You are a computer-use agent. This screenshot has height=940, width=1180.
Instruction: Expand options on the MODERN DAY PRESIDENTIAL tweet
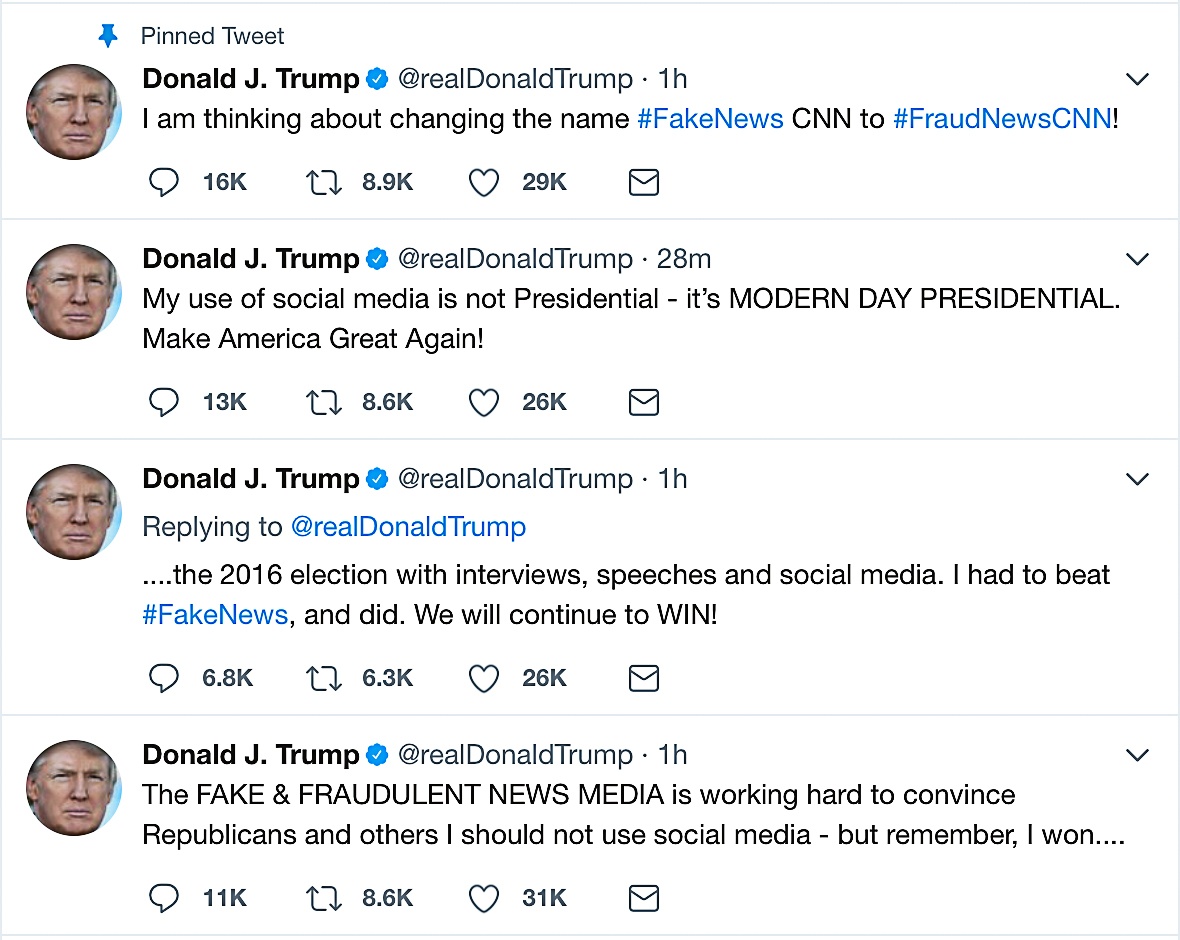[x=1137, y=258]
